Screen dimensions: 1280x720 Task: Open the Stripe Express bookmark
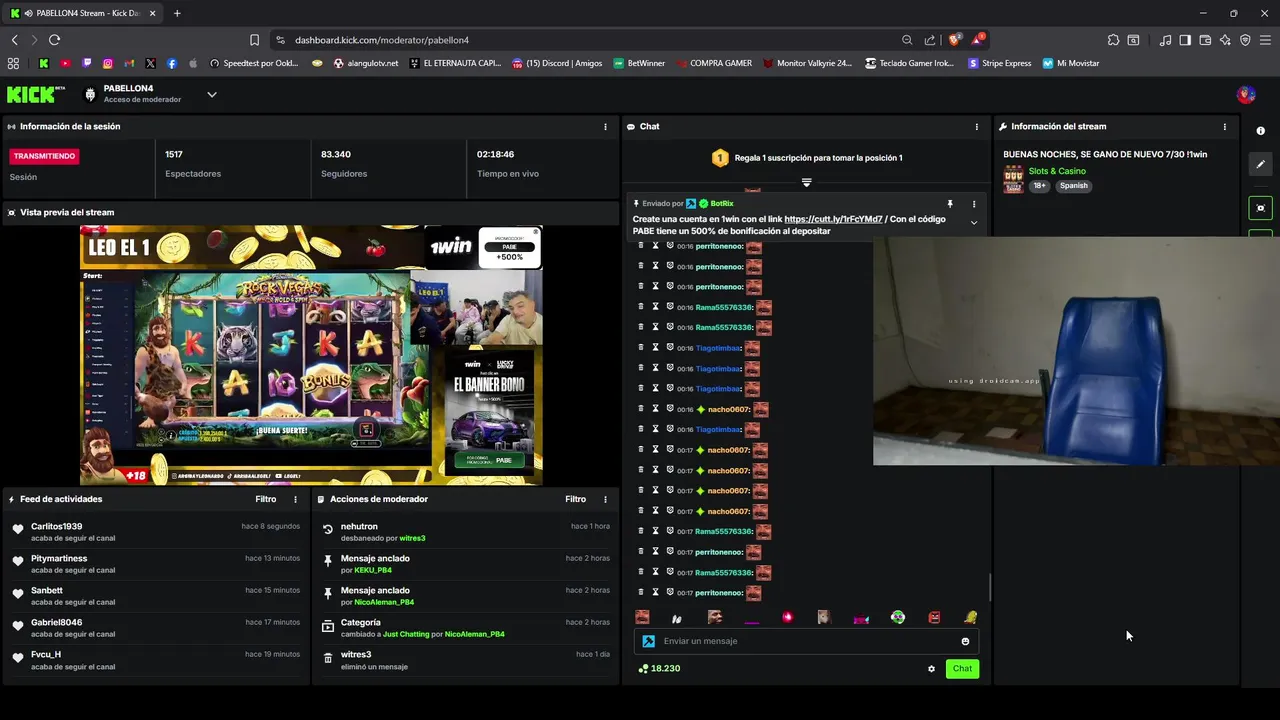(999, 63)
